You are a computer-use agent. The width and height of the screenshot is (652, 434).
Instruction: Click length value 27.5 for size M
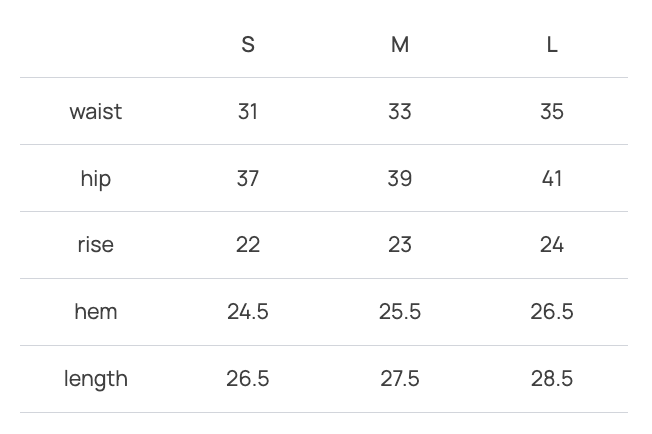[x=400, y=379]
